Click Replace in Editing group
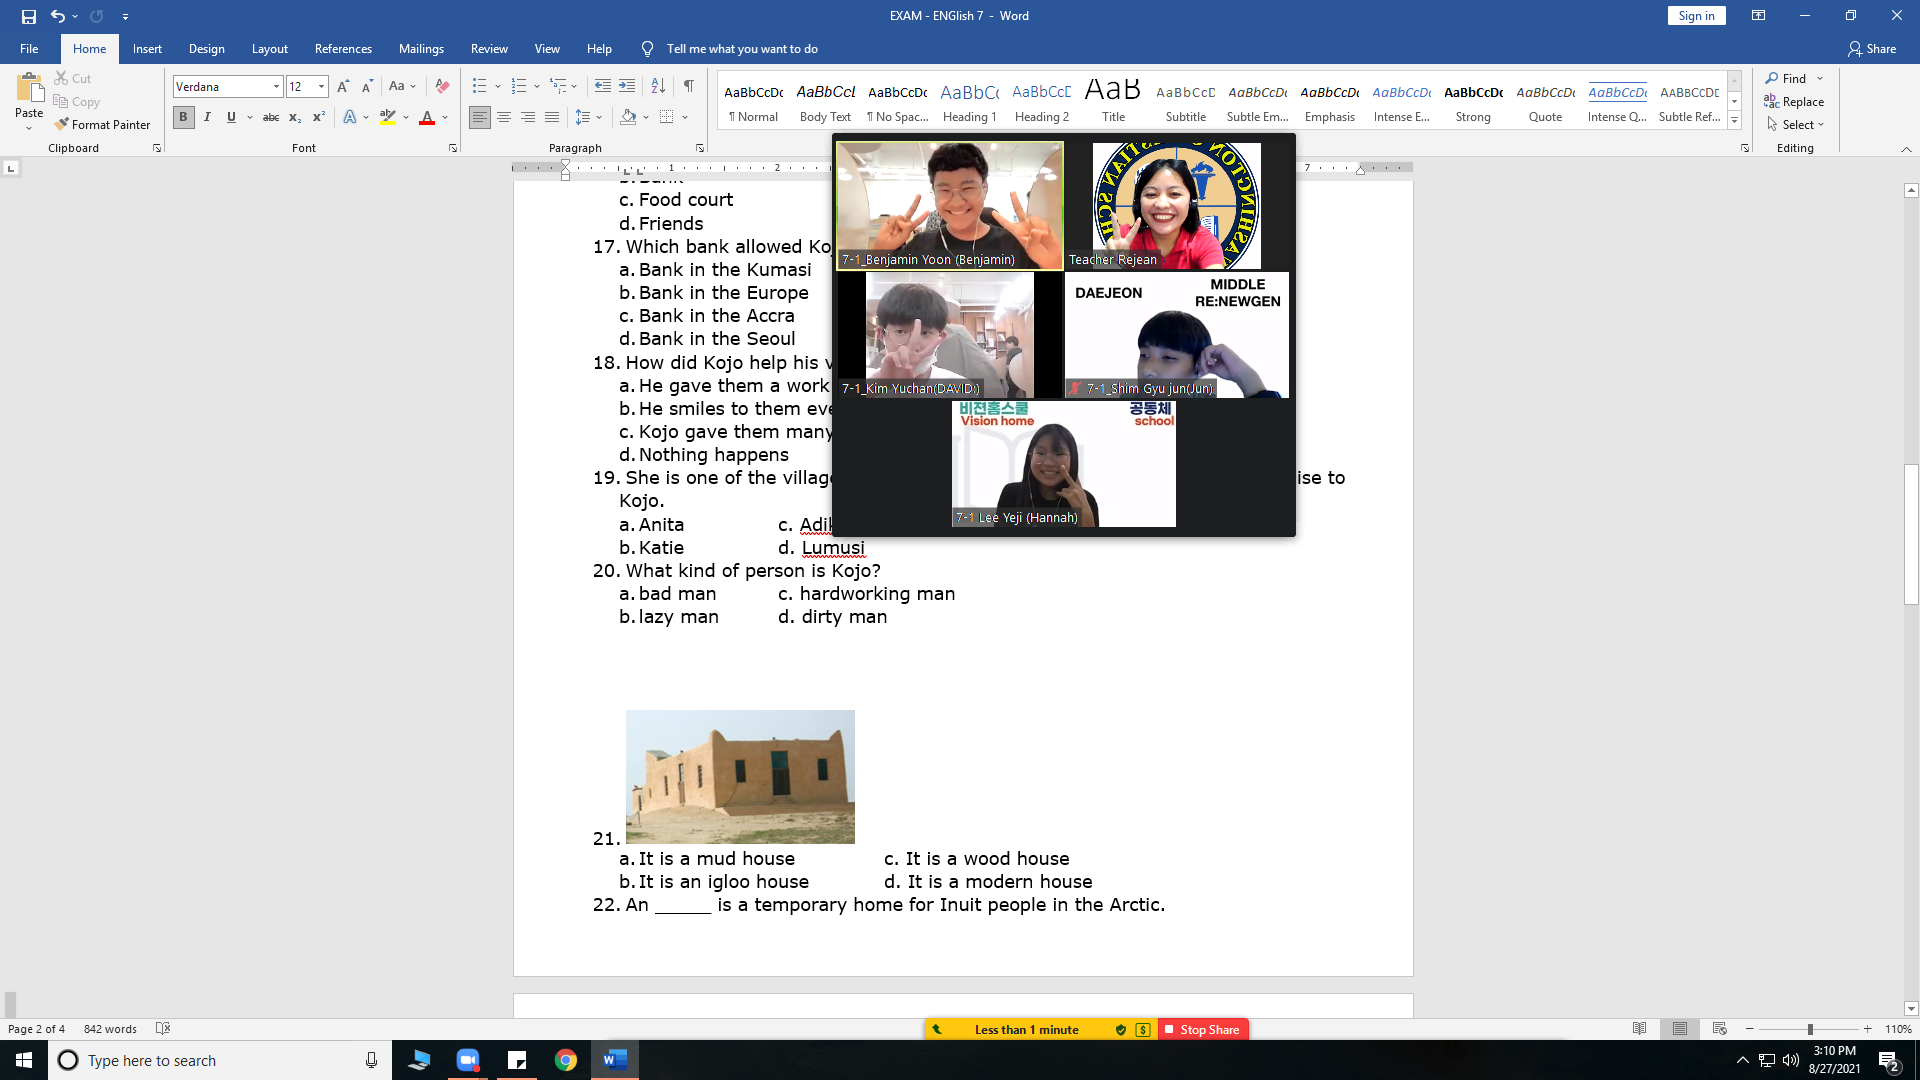This screenshot has height=1080, width=1920. (x=1794, y=102)
